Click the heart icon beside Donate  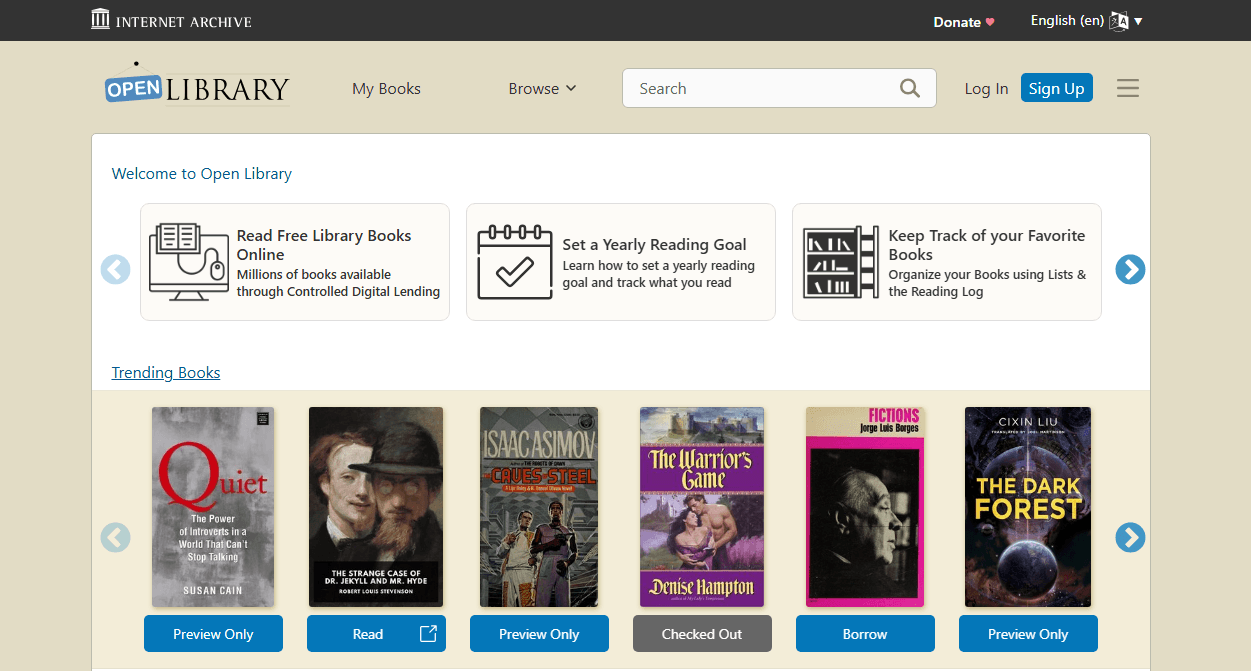click(x=990, y=22)
